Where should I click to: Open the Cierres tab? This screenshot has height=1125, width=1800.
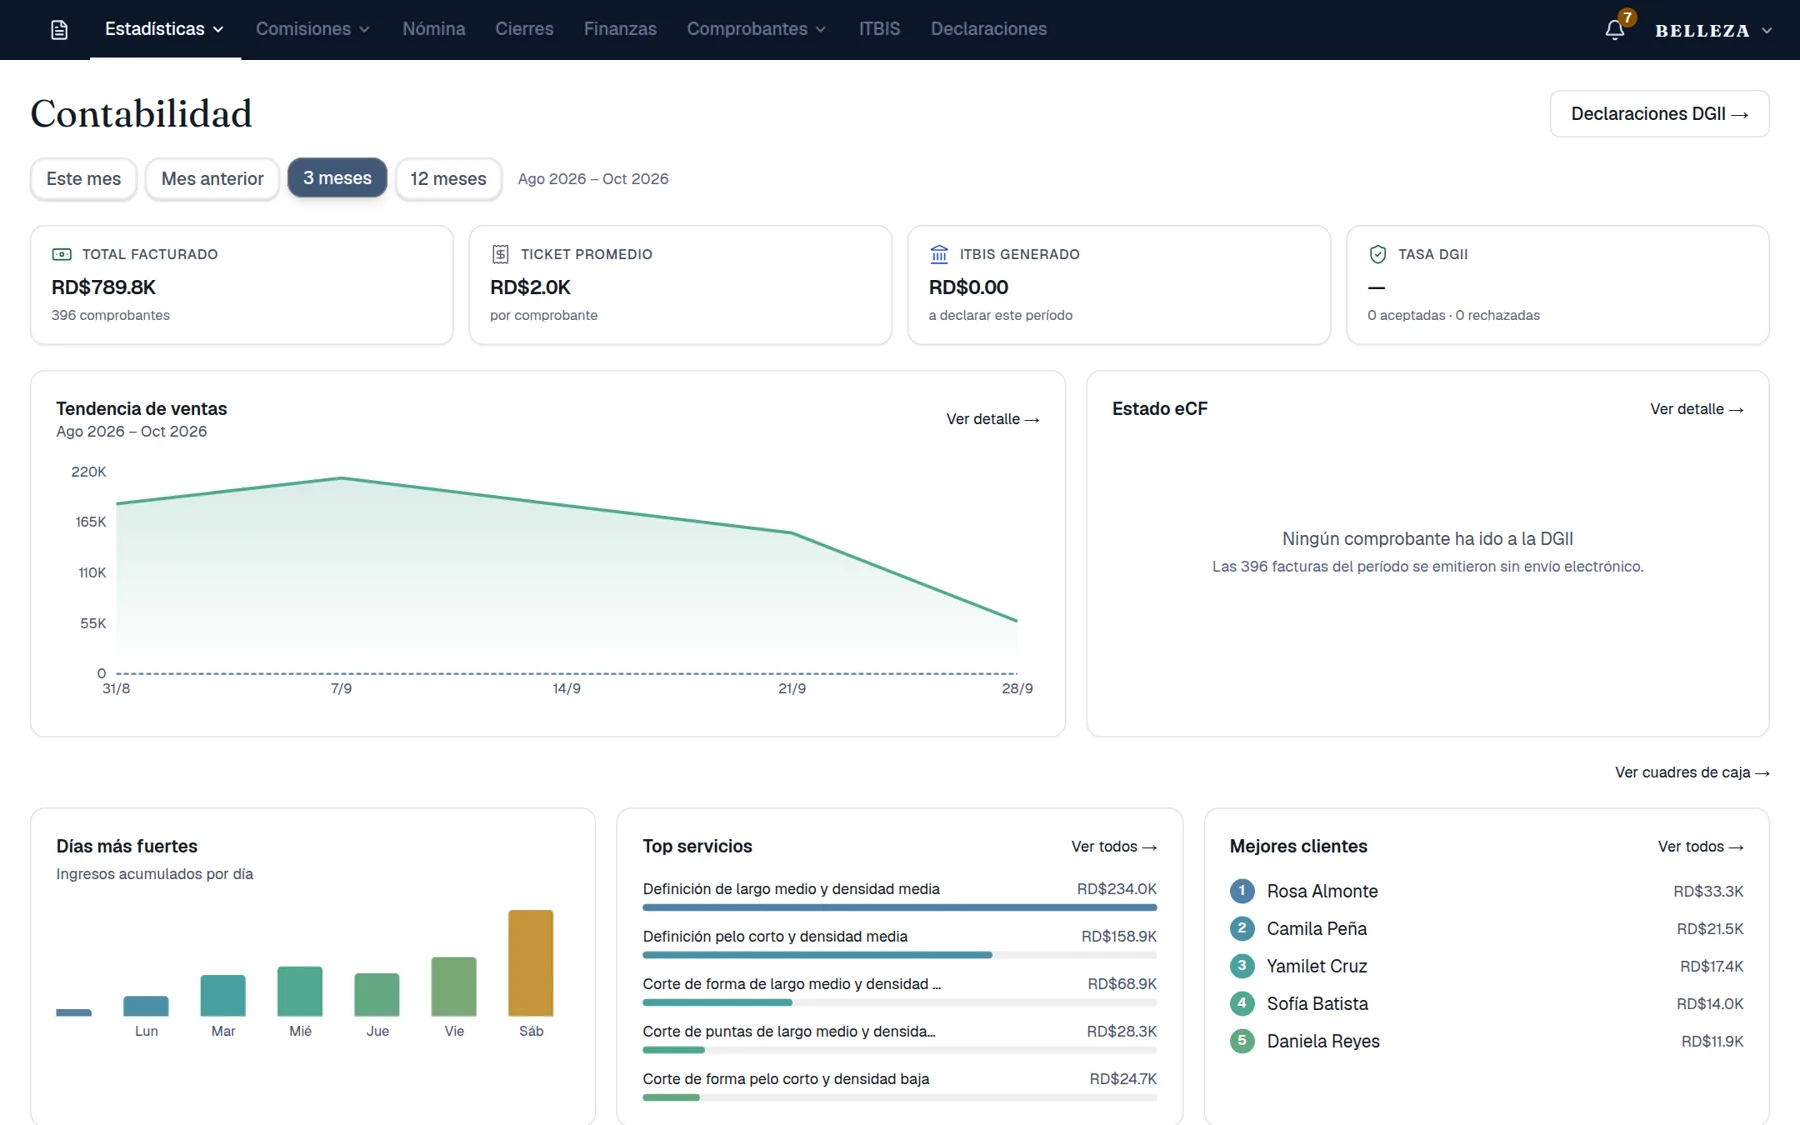point(524,29)
